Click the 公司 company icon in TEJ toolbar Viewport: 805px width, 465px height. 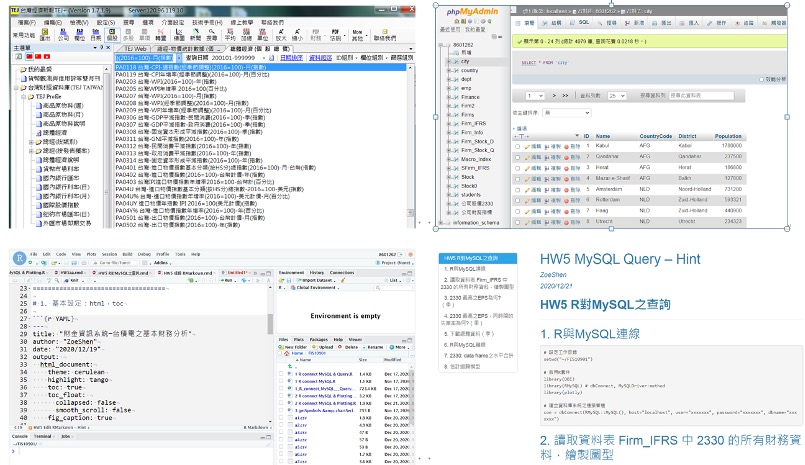pos(63,35)
